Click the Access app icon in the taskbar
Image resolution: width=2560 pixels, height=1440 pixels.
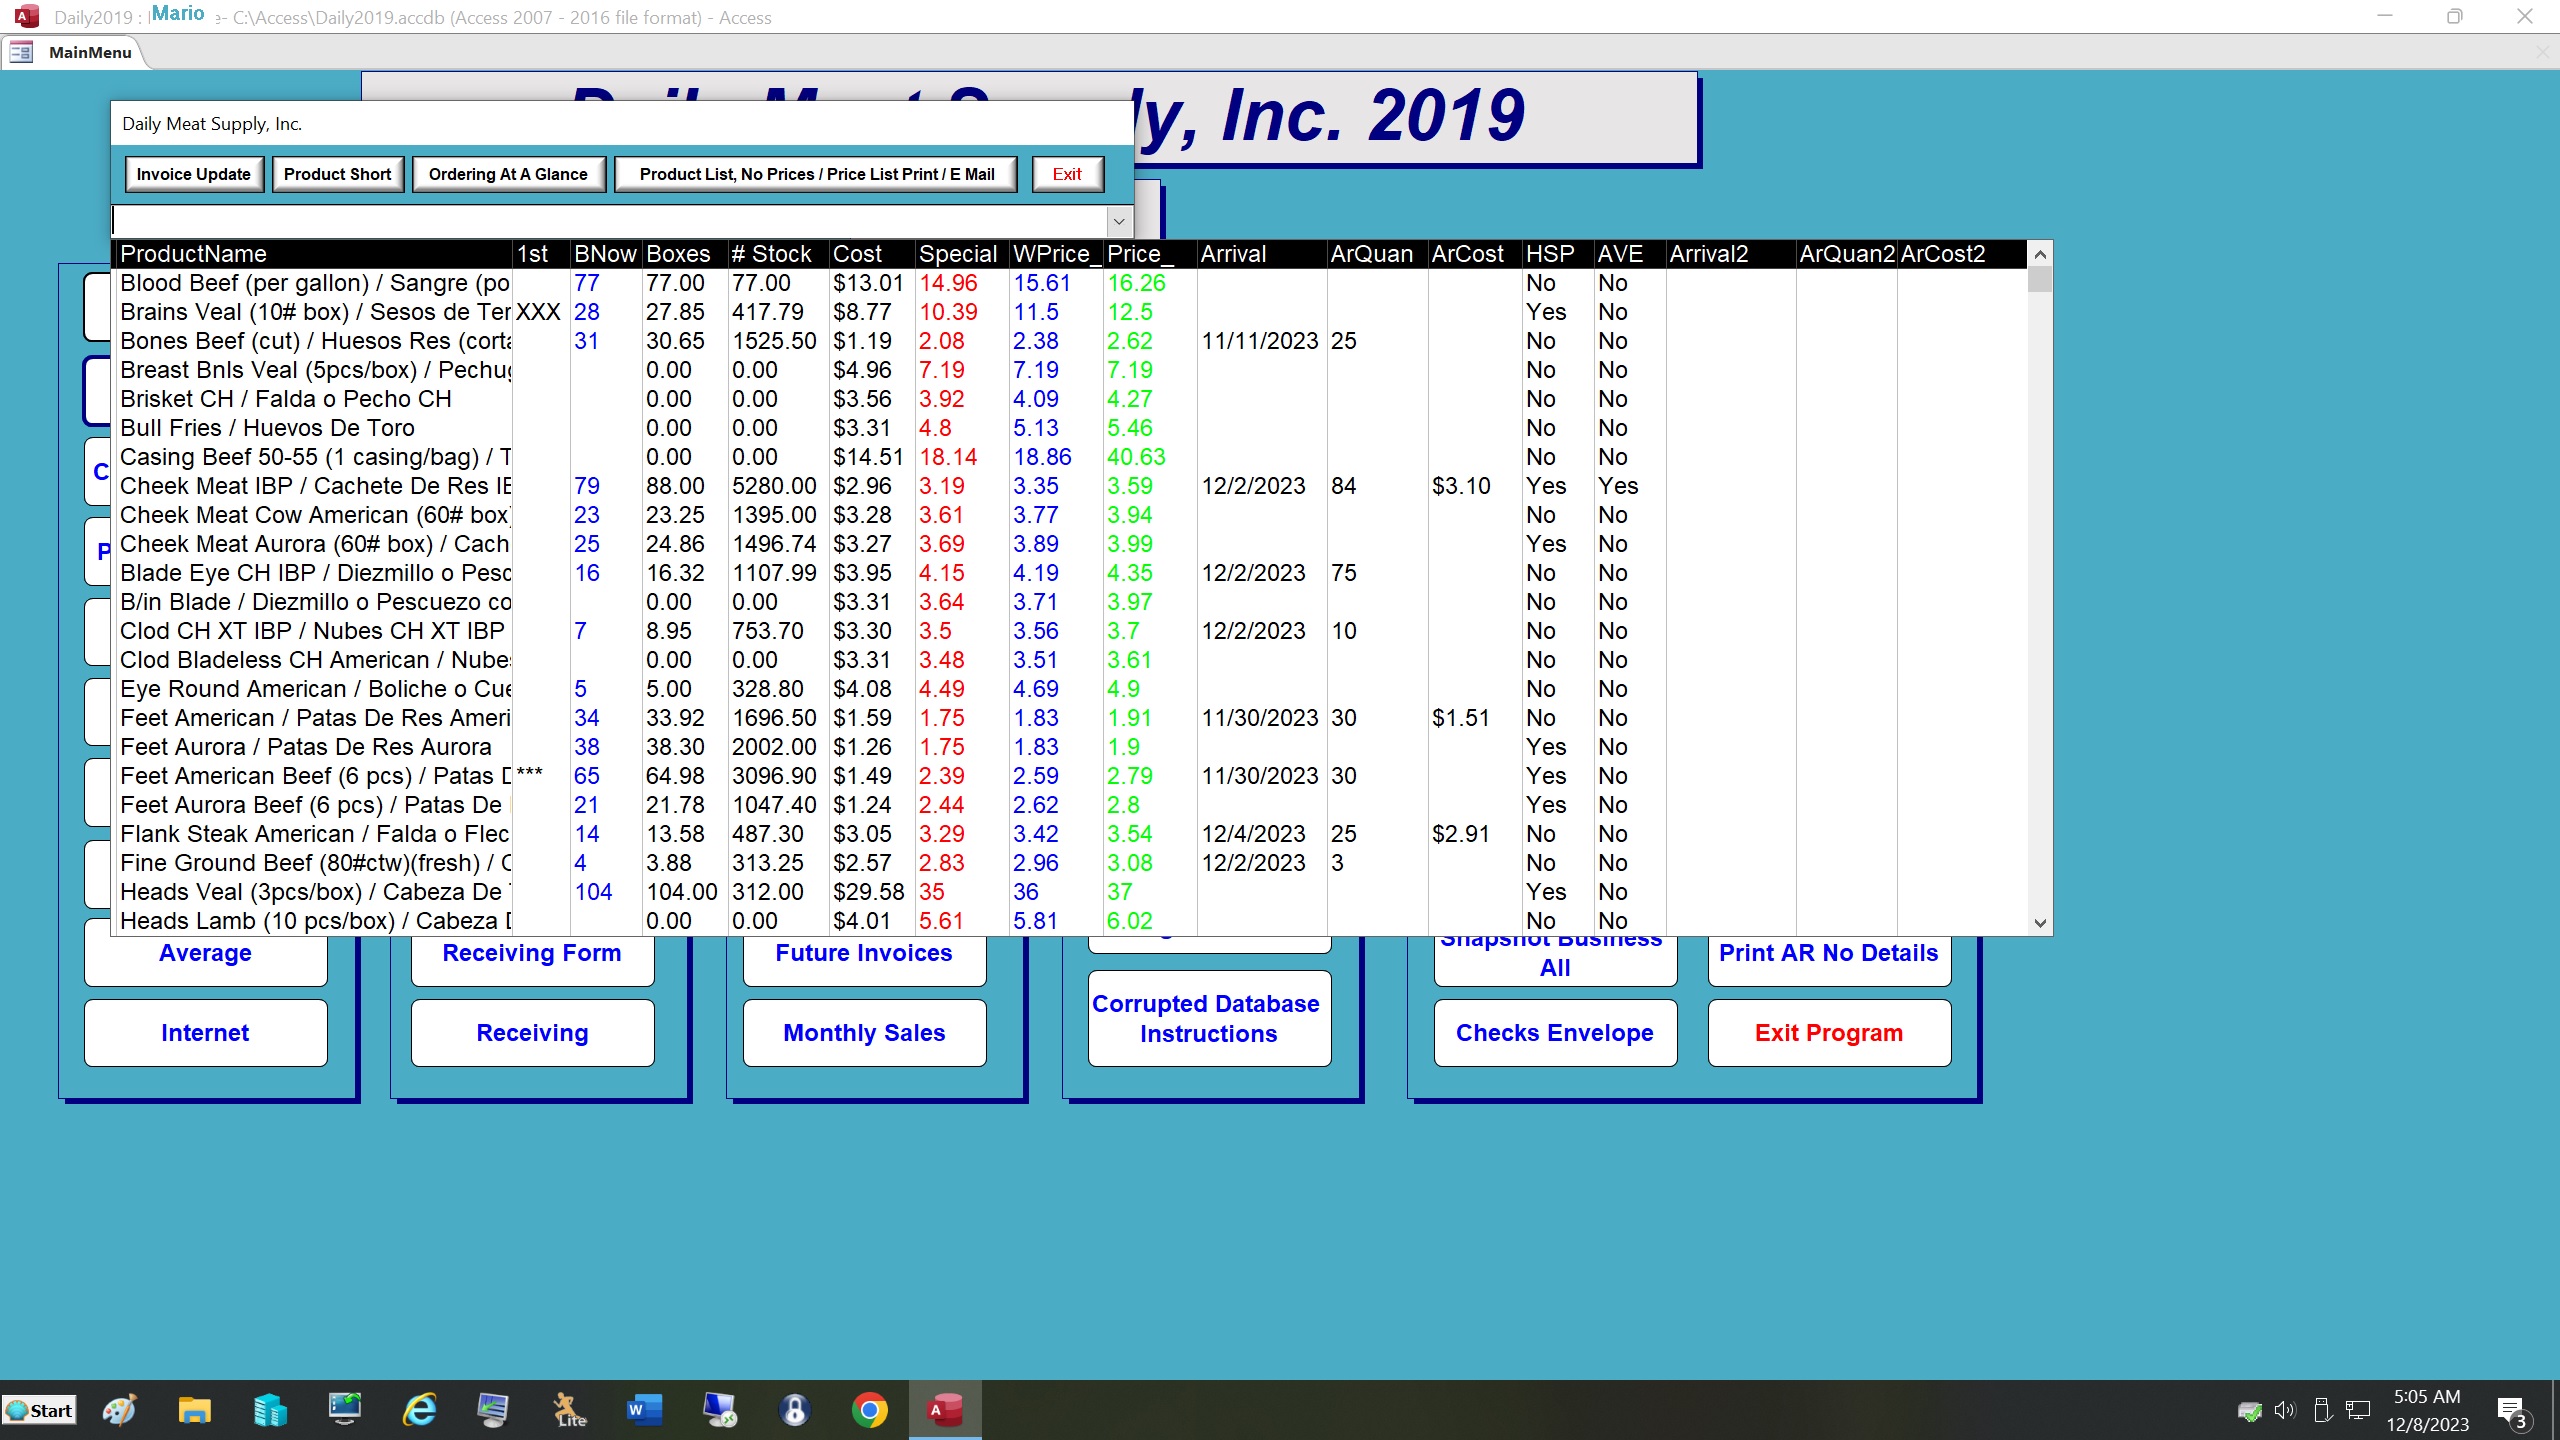[944, 1410]
